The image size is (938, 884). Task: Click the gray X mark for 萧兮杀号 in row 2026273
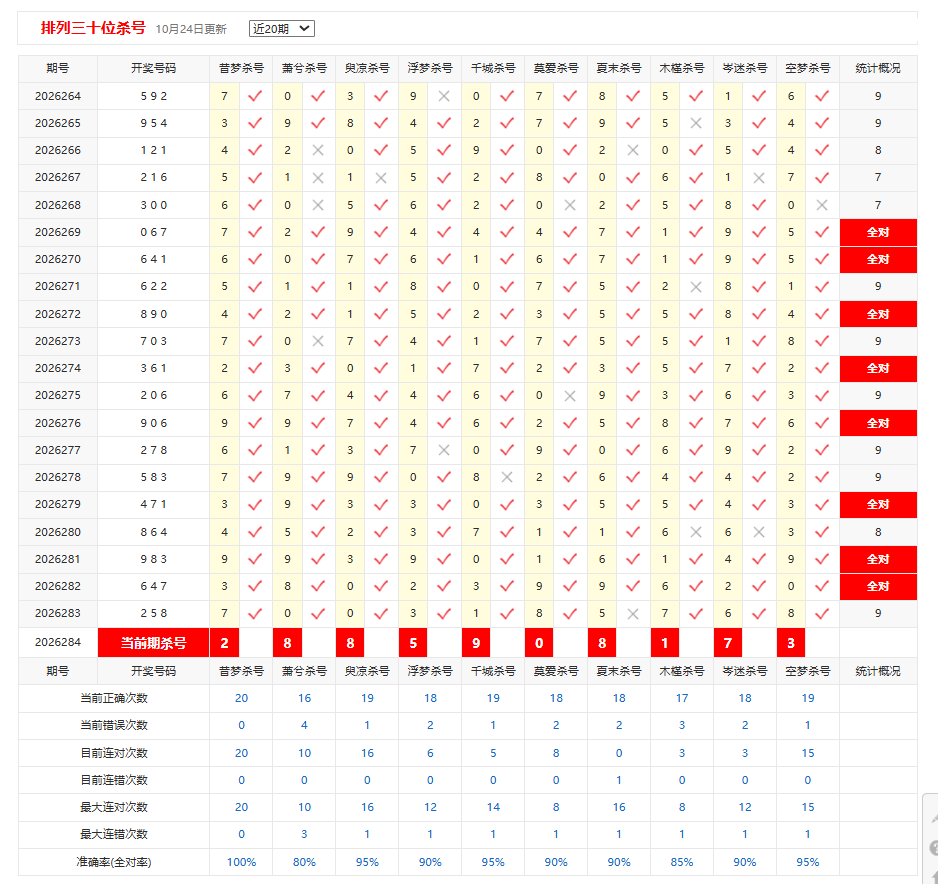click(x=318, y=341)
